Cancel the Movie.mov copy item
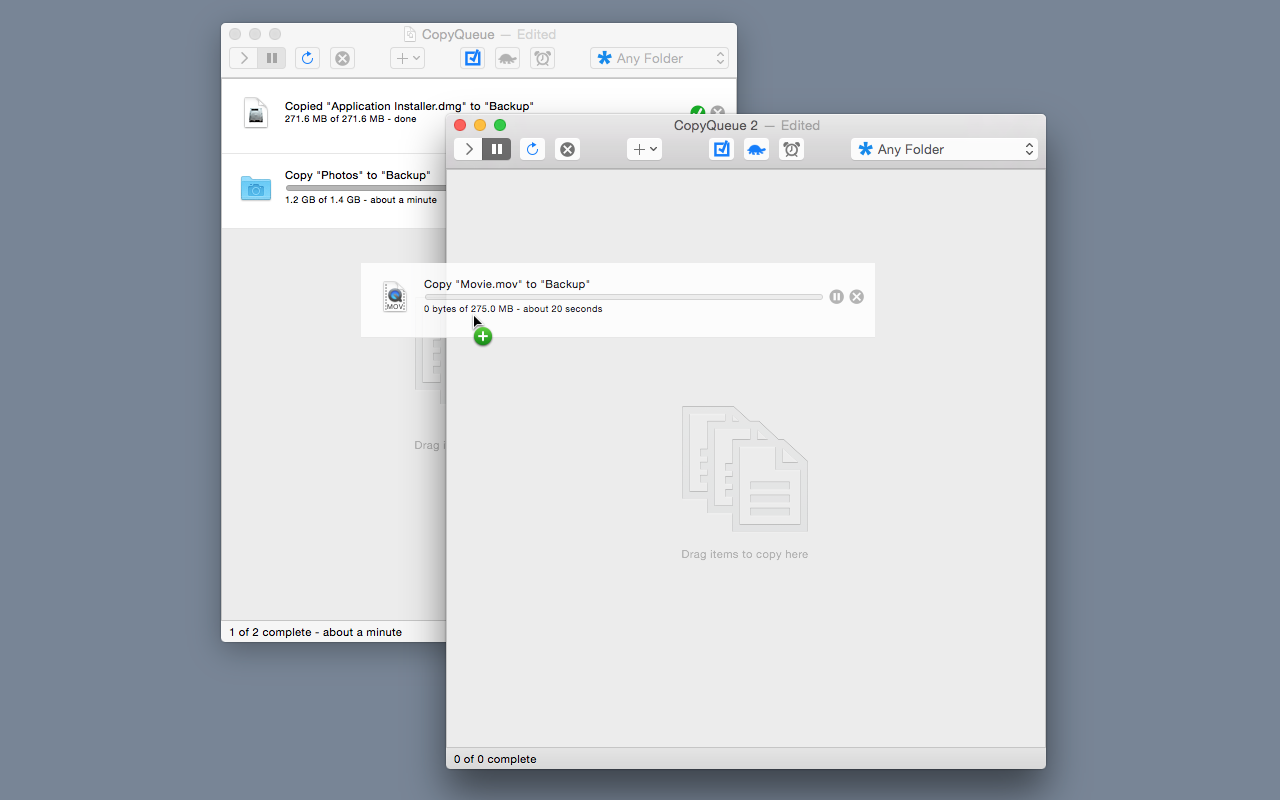The height and width of the screenshot is (800, 1280). coord(857,297)
